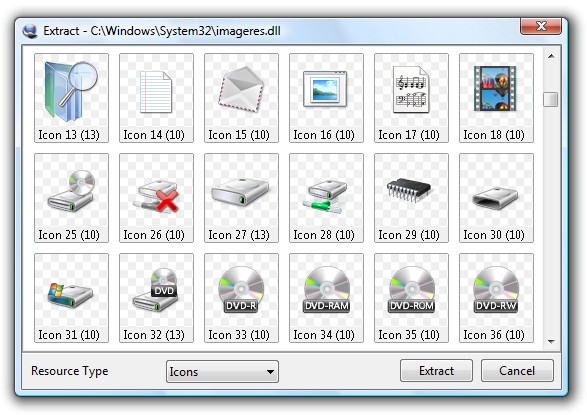Click the Extract button
Screen dimensions: 587x415
pos(436,371)
